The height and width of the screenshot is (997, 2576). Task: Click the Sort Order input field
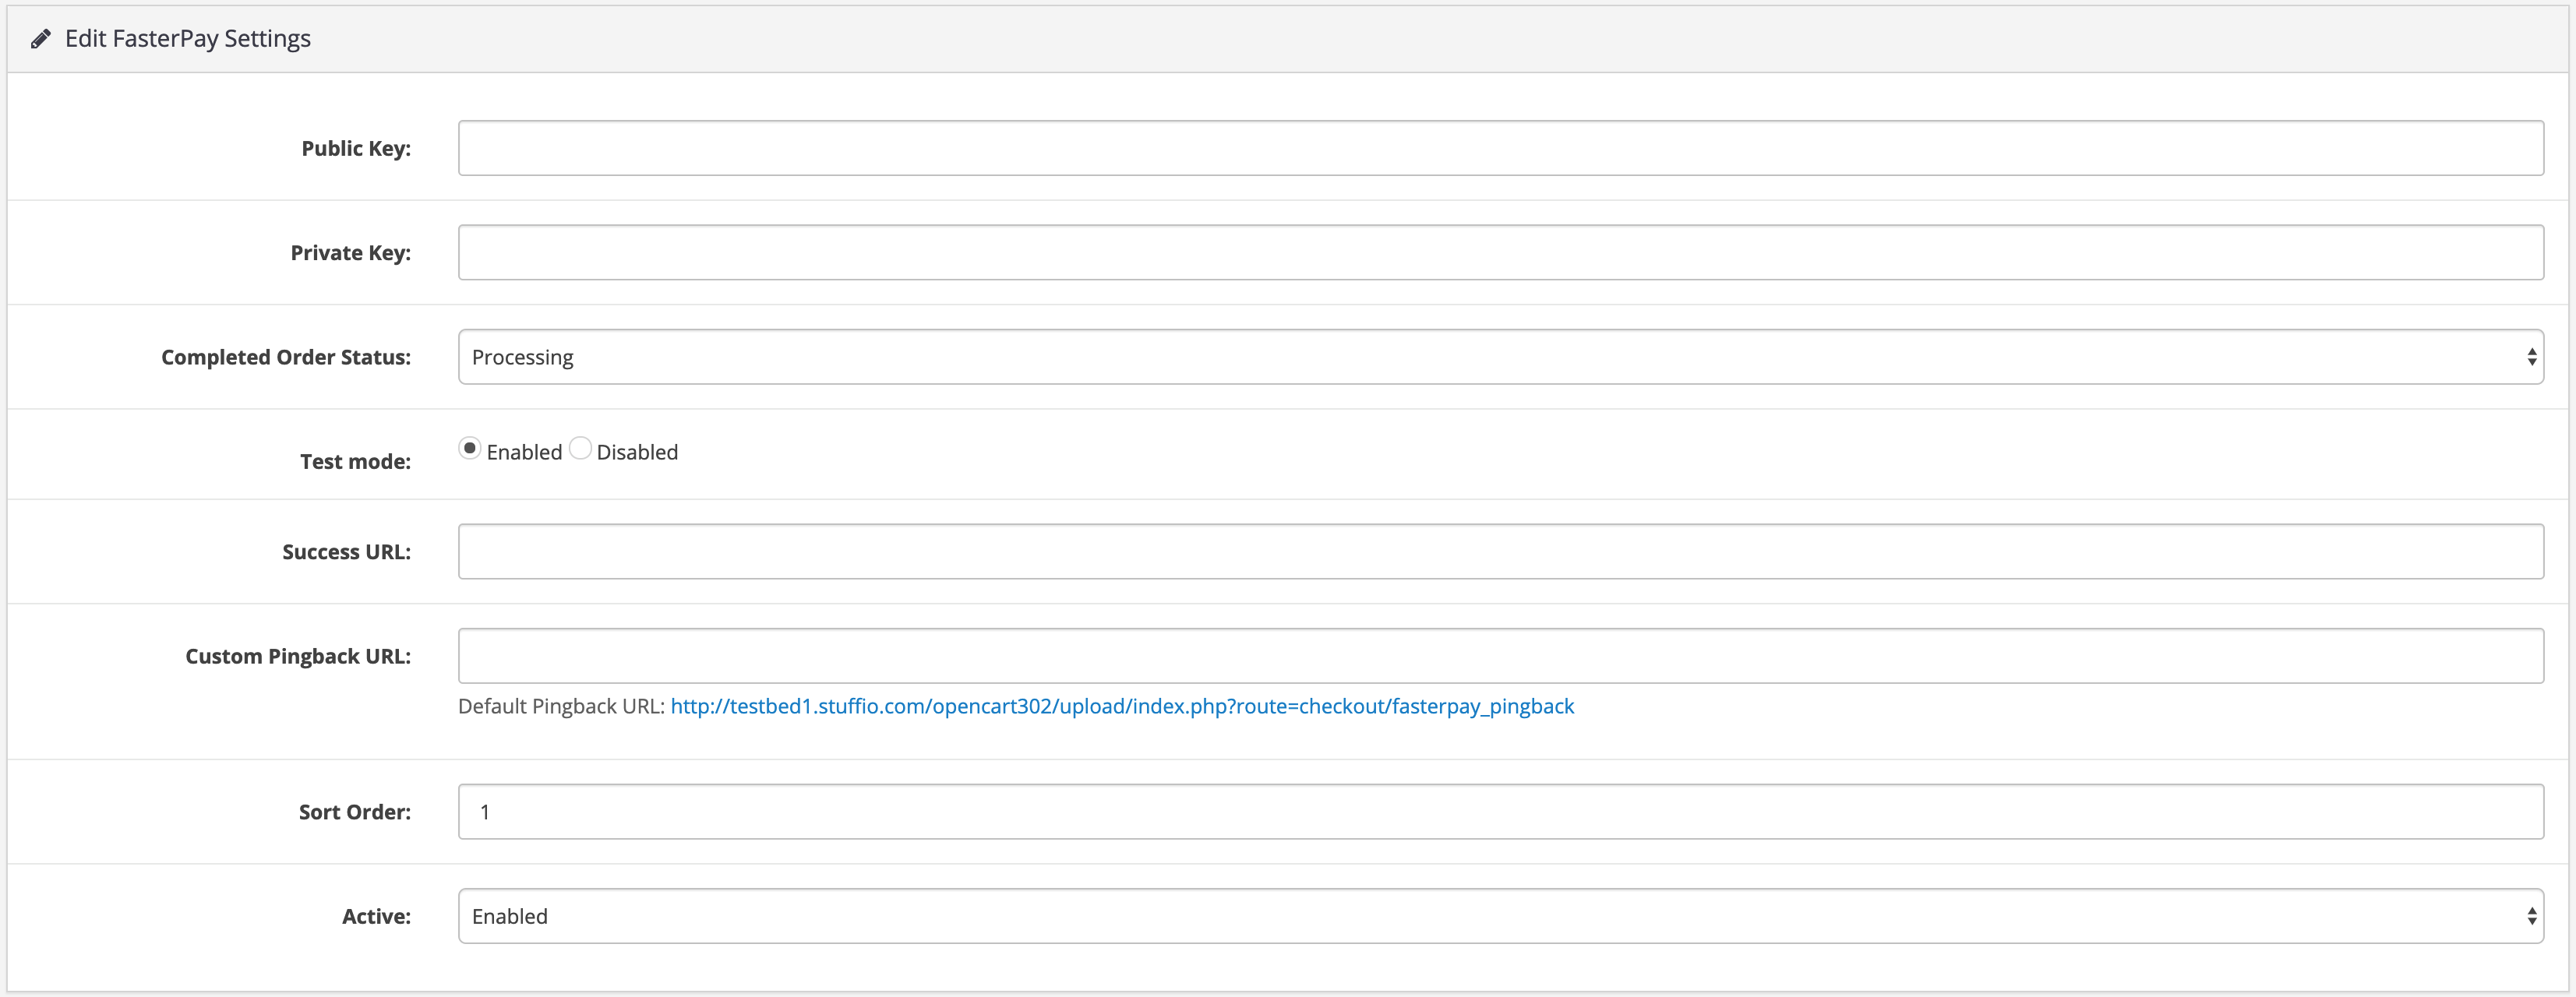pyautogui.click(x=1500, y=811)
